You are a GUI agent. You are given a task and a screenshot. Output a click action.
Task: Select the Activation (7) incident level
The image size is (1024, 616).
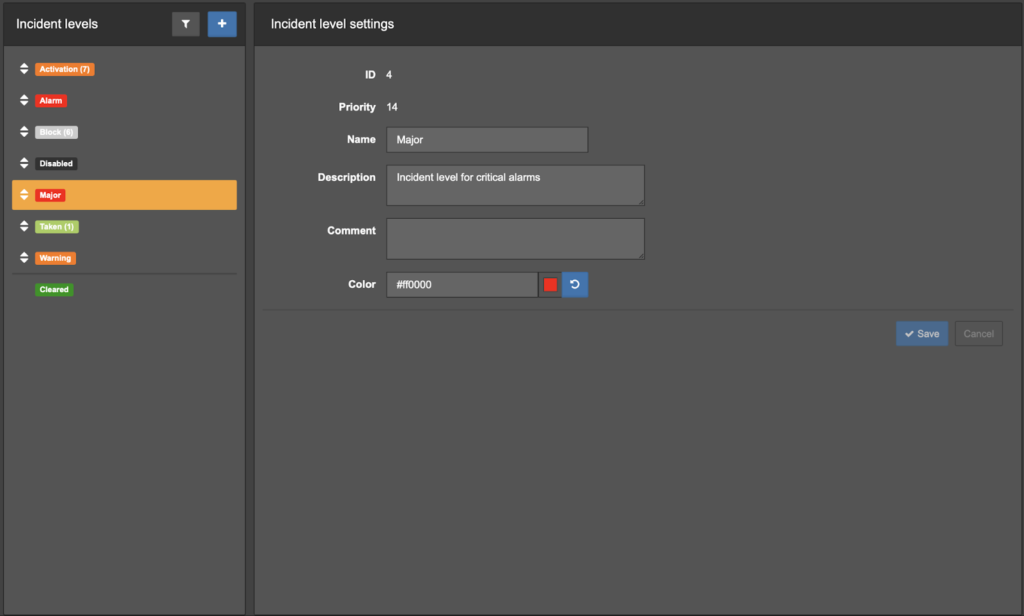point(65,69)
